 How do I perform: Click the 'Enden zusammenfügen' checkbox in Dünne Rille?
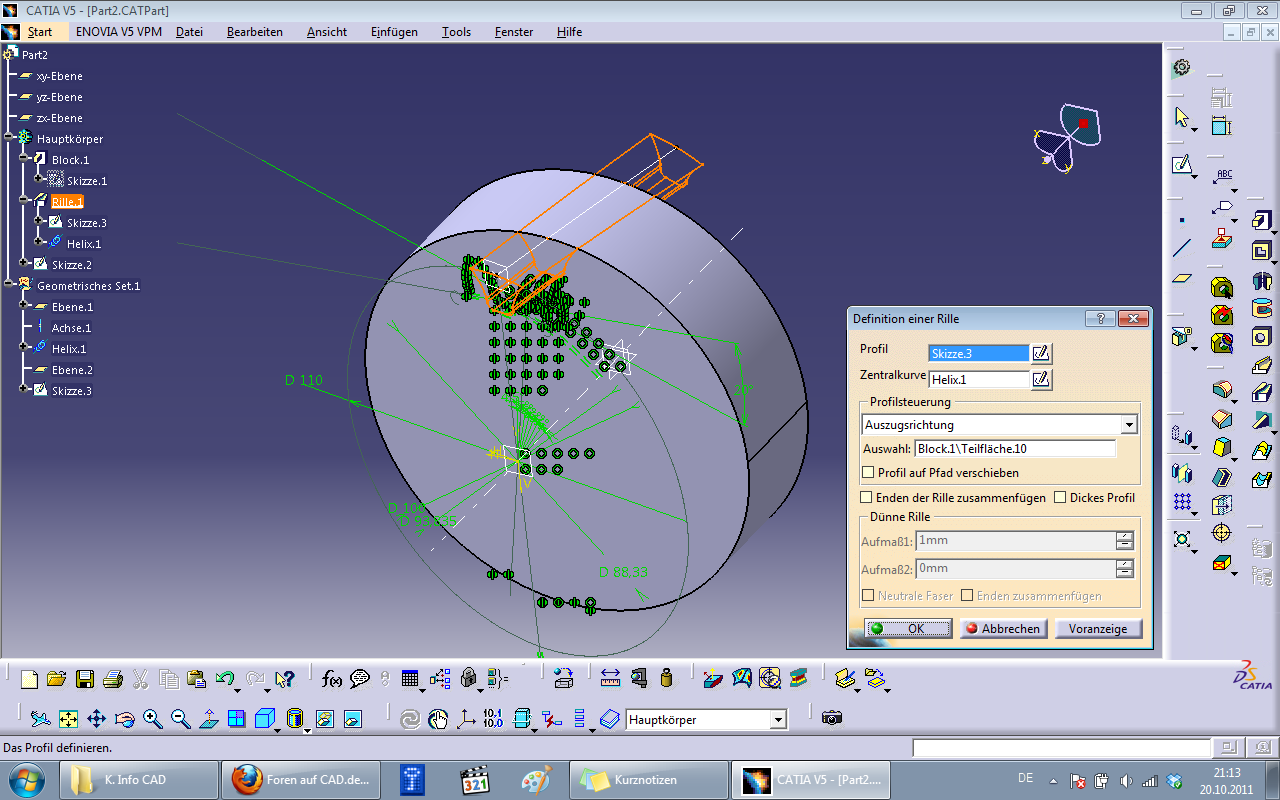point(967,596)
